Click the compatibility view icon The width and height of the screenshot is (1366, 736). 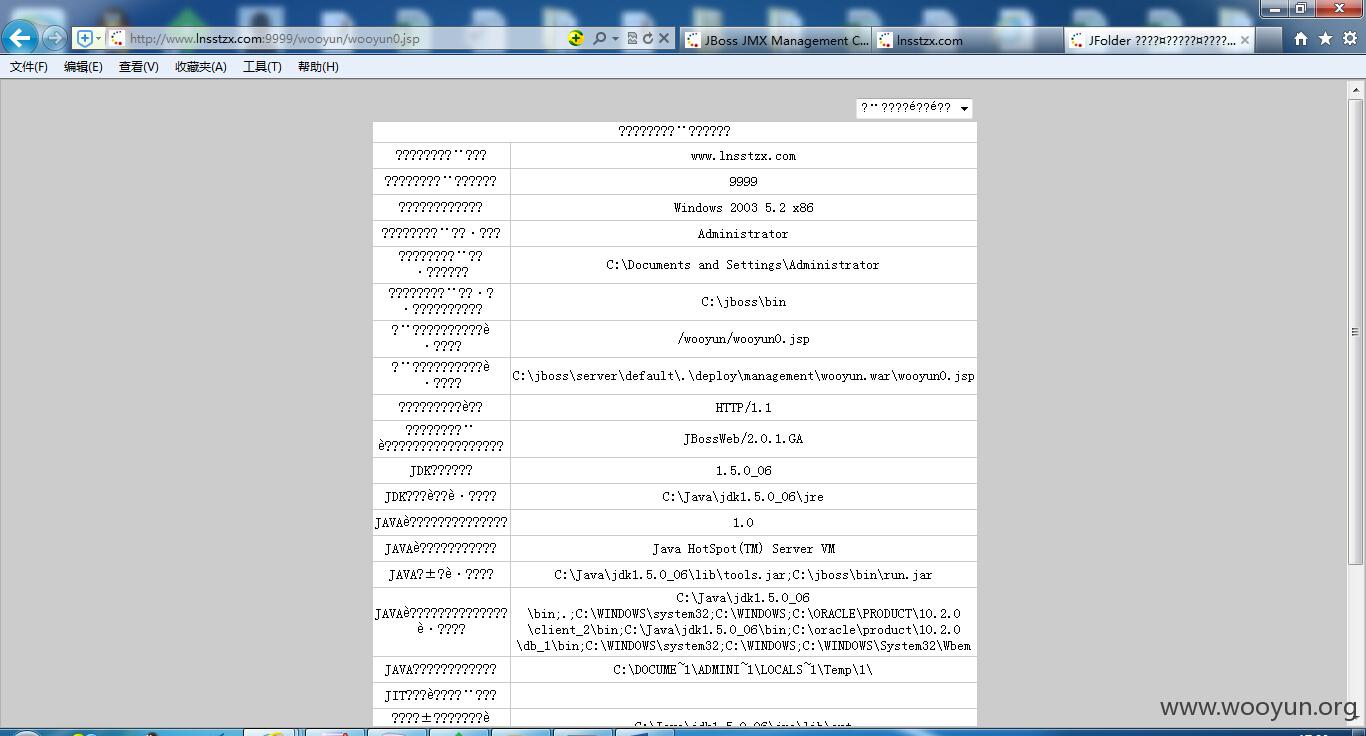tap(632, 38)
